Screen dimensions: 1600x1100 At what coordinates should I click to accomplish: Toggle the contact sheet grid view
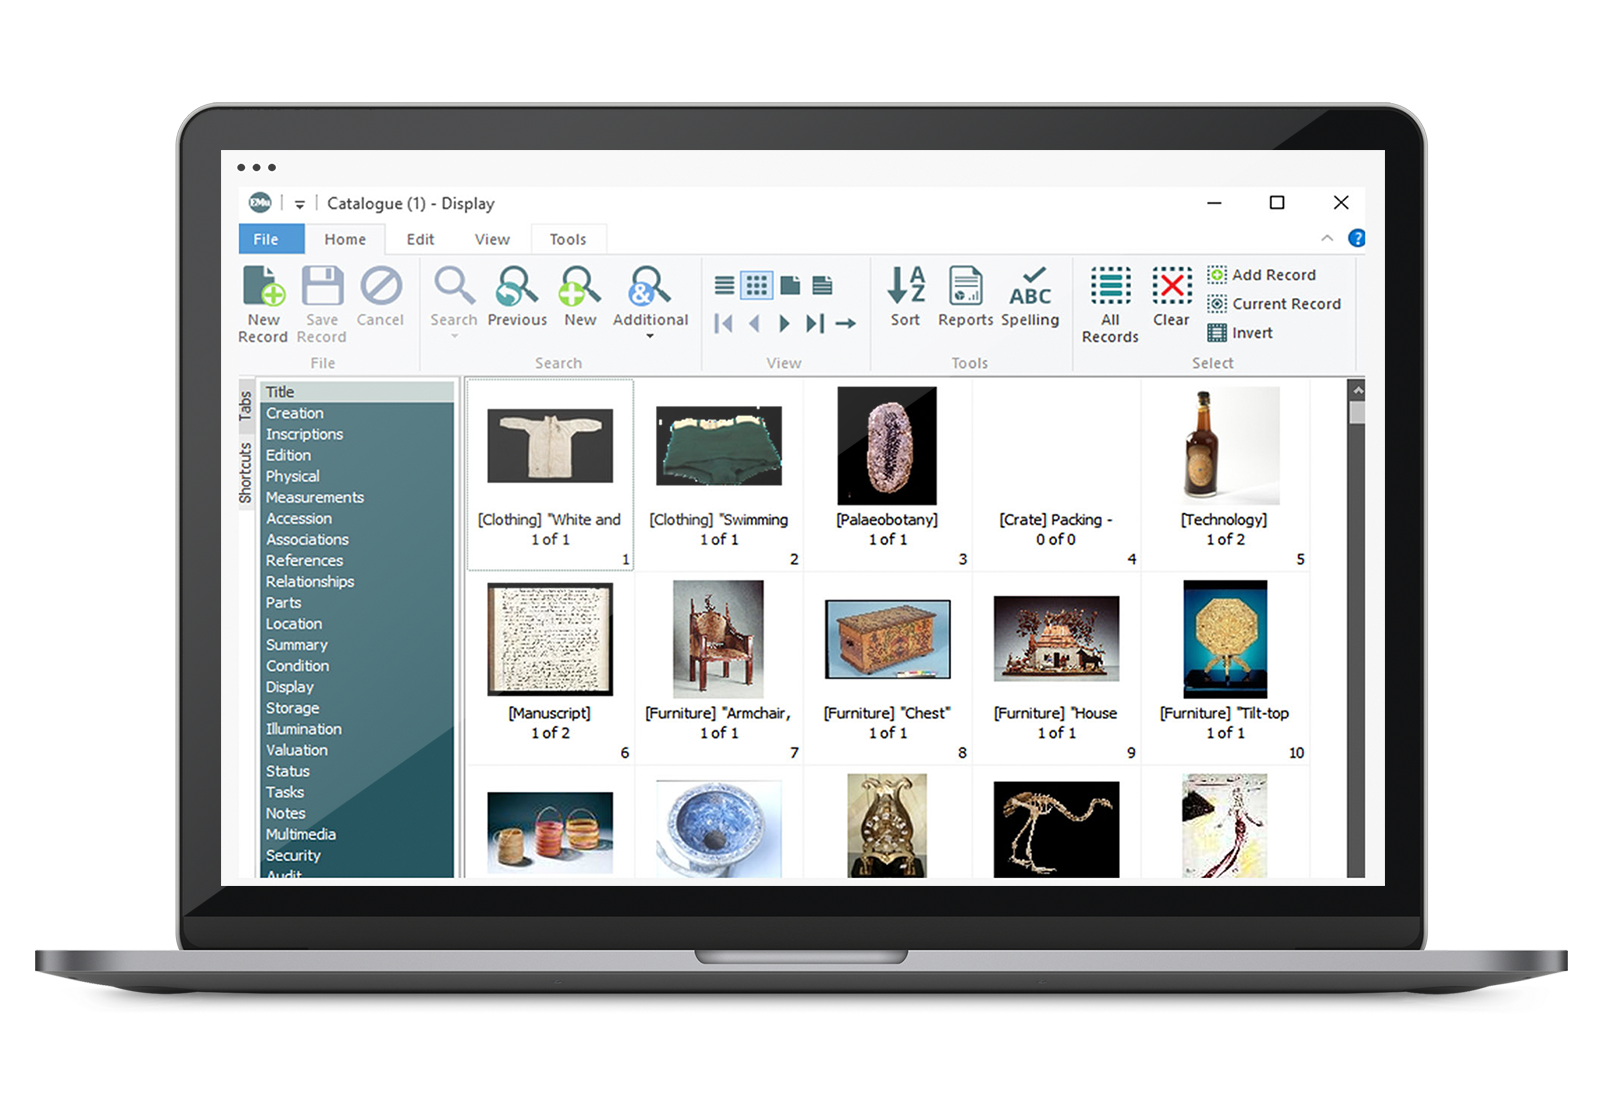point(757,286)
